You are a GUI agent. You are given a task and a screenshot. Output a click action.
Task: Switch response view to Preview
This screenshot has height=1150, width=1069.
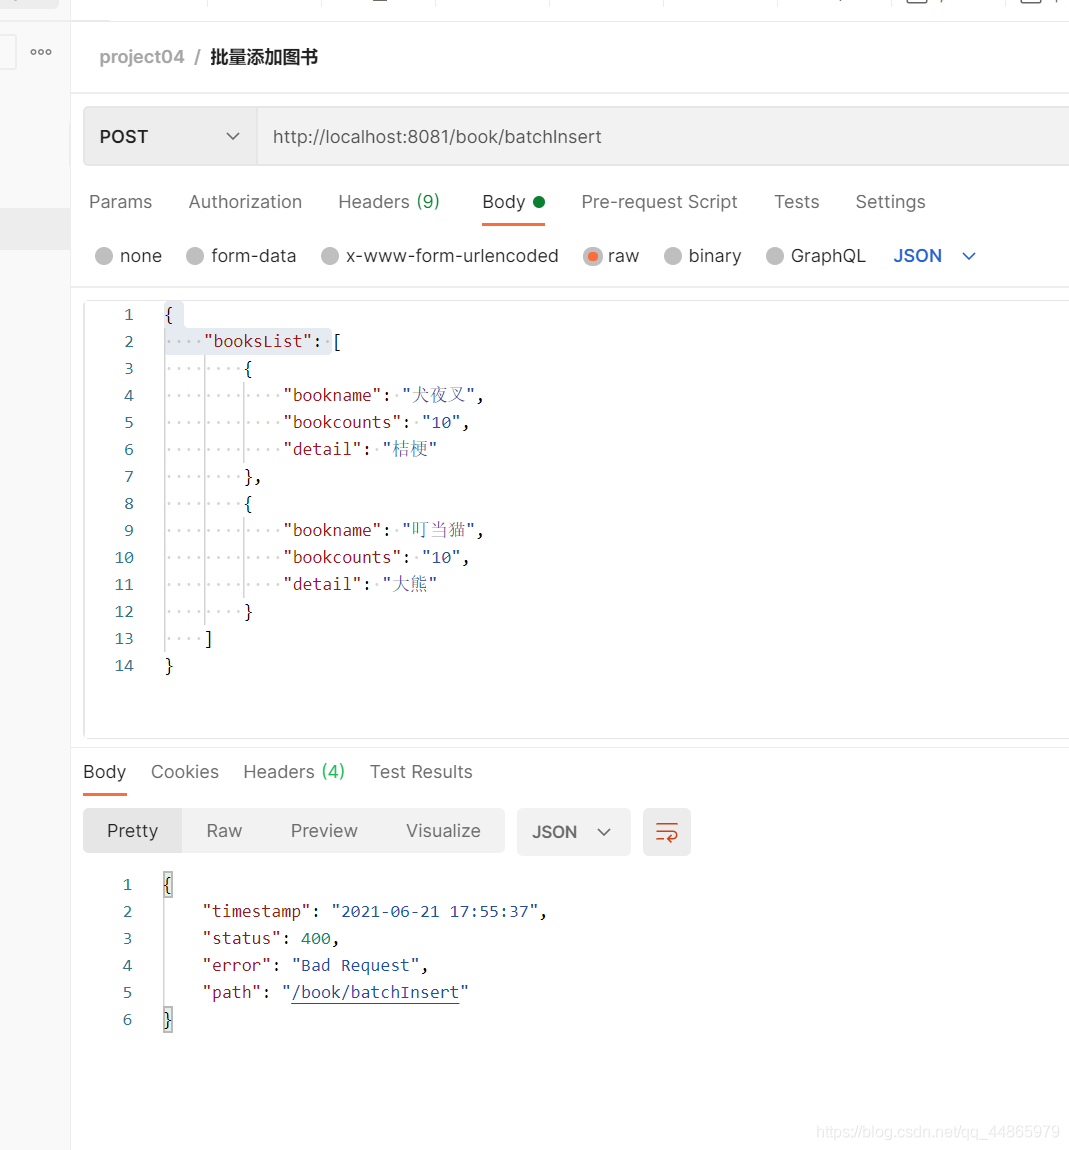[323, 831]
